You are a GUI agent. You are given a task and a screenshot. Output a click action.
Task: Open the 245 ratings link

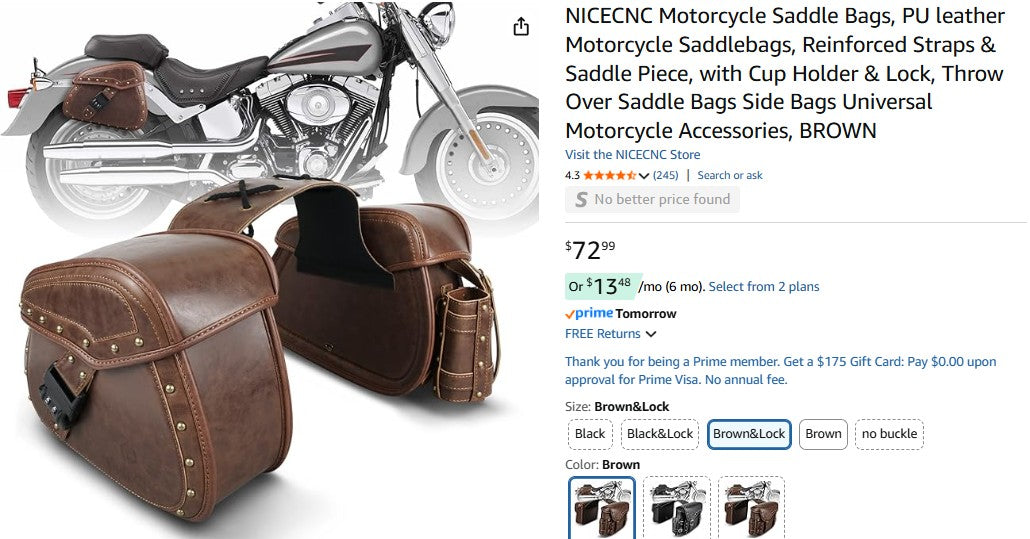[666, 176]
